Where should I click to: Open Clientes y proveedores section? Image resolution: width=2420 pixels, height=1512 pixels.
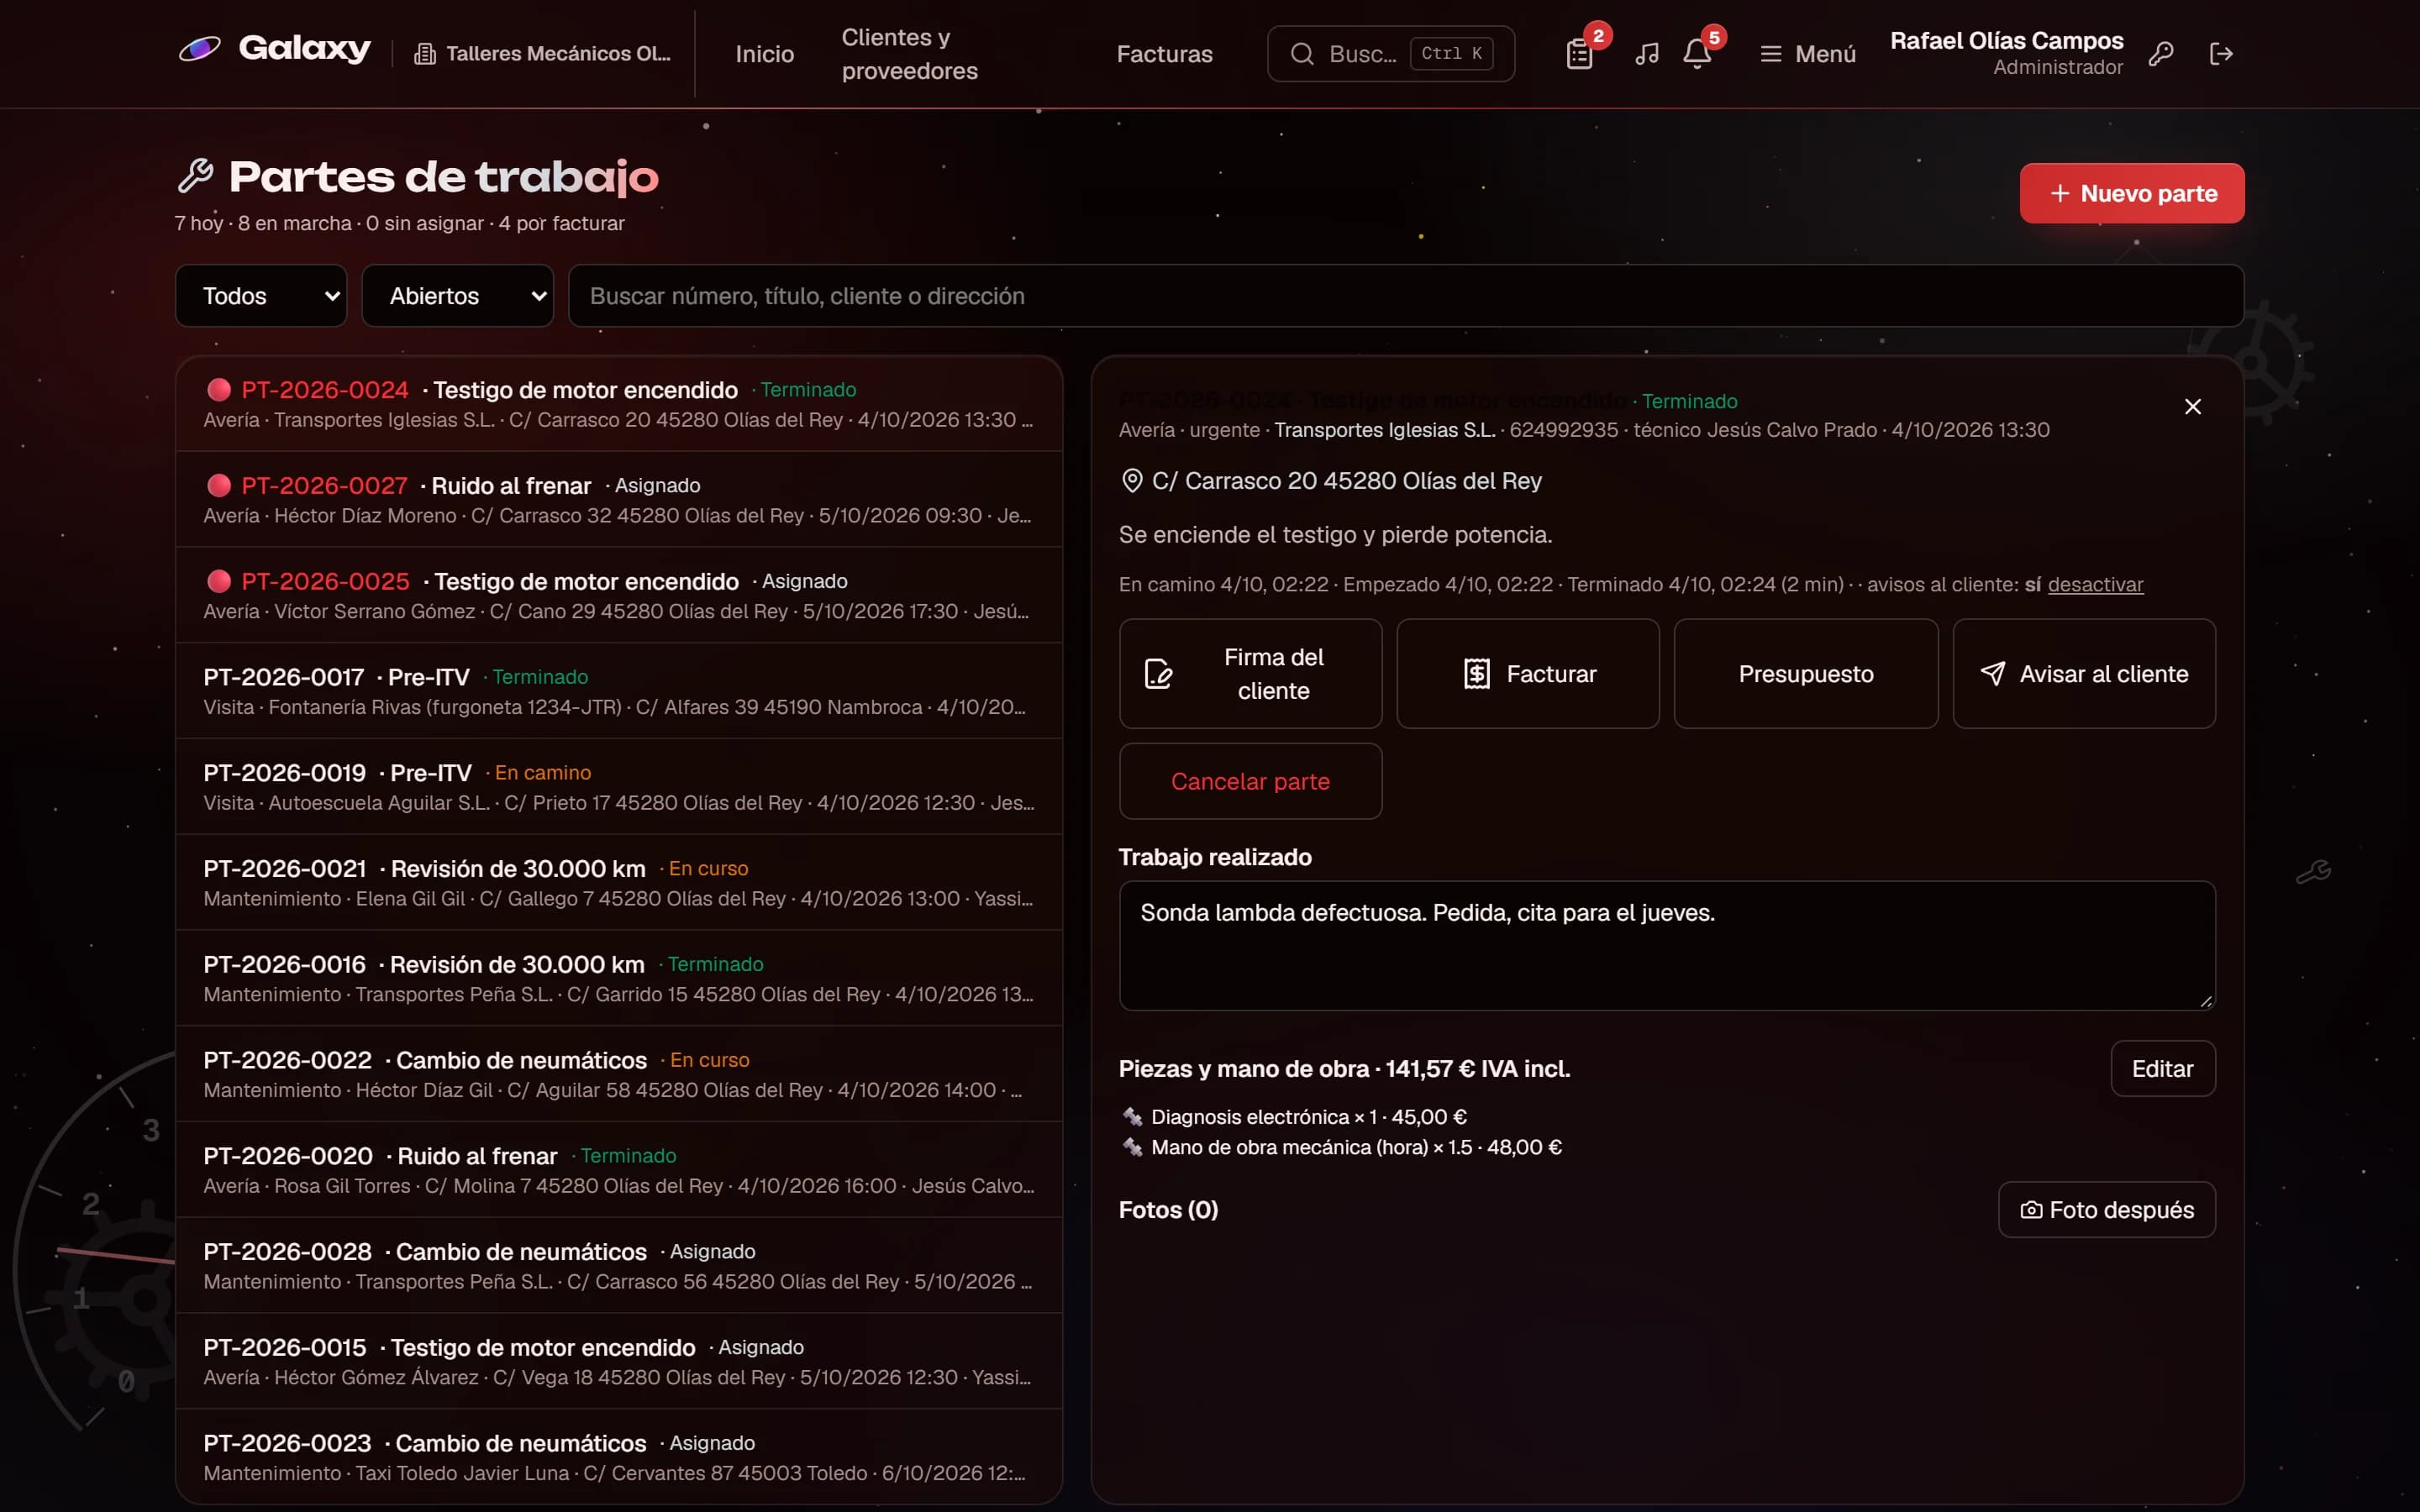point(910,54)
